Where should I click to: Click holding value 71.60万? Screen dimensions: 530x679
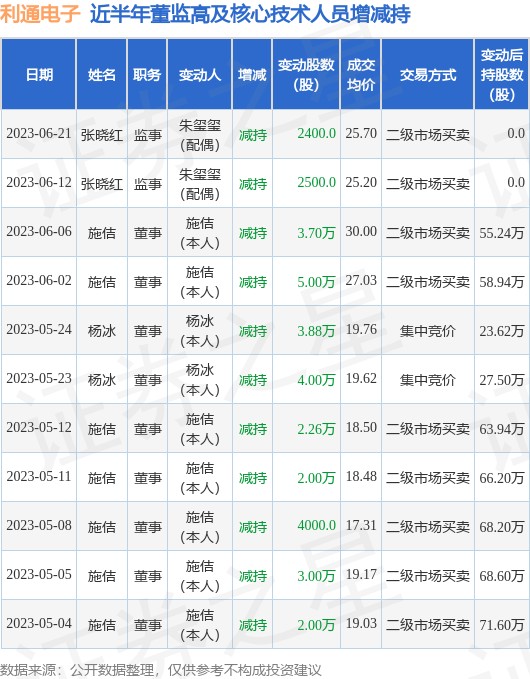502,624
